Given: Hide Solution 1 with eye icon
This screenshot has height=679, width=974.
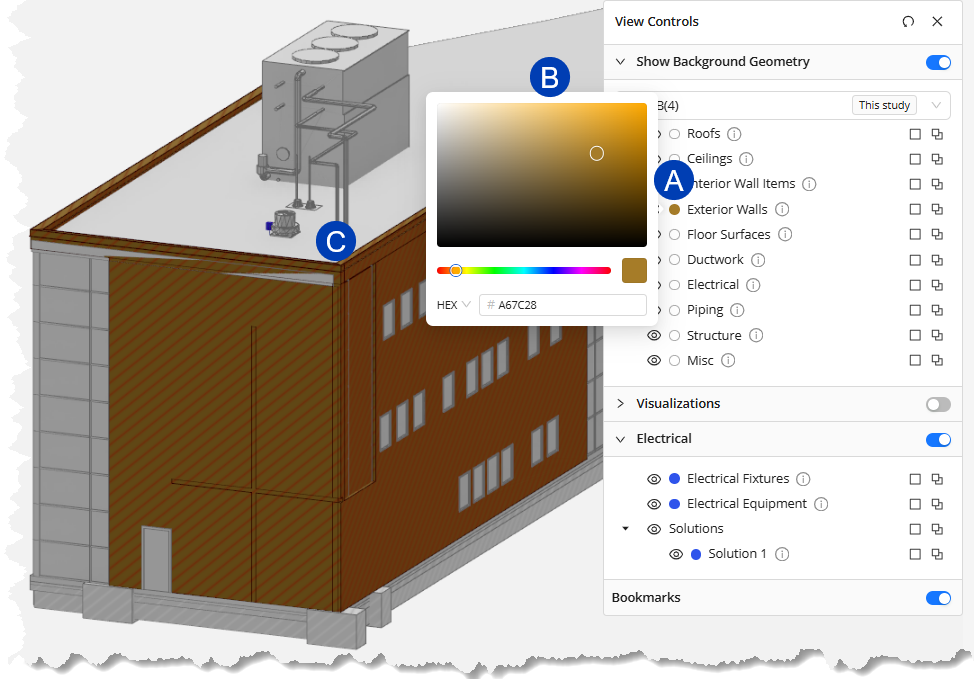Looking at the screenshot, I should [676, 554].
